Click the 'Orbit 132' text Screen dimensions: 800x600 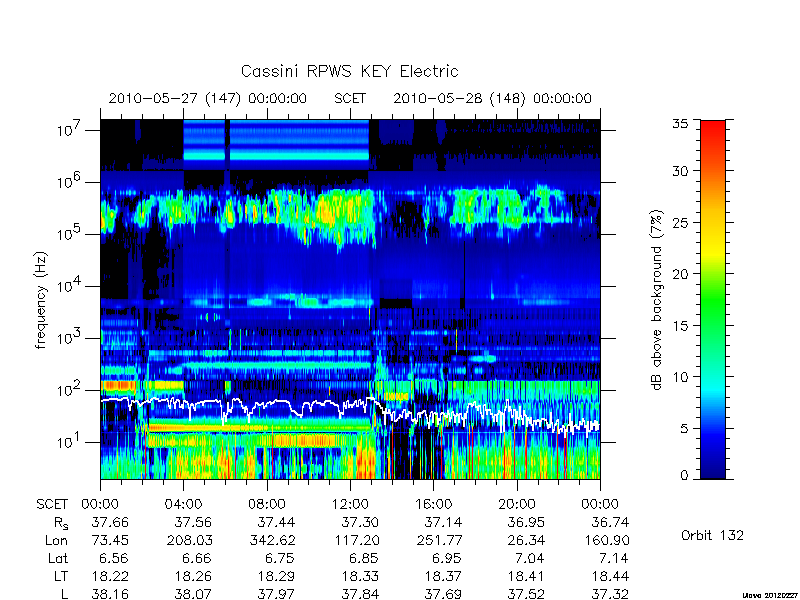click(712, 535)
